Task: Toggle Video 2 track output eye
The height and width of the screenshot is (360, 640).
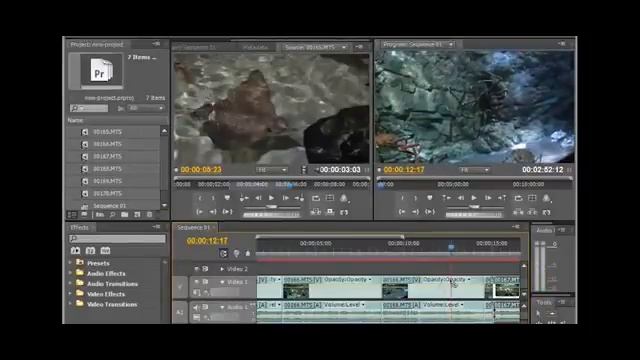Action: (197, 269)
